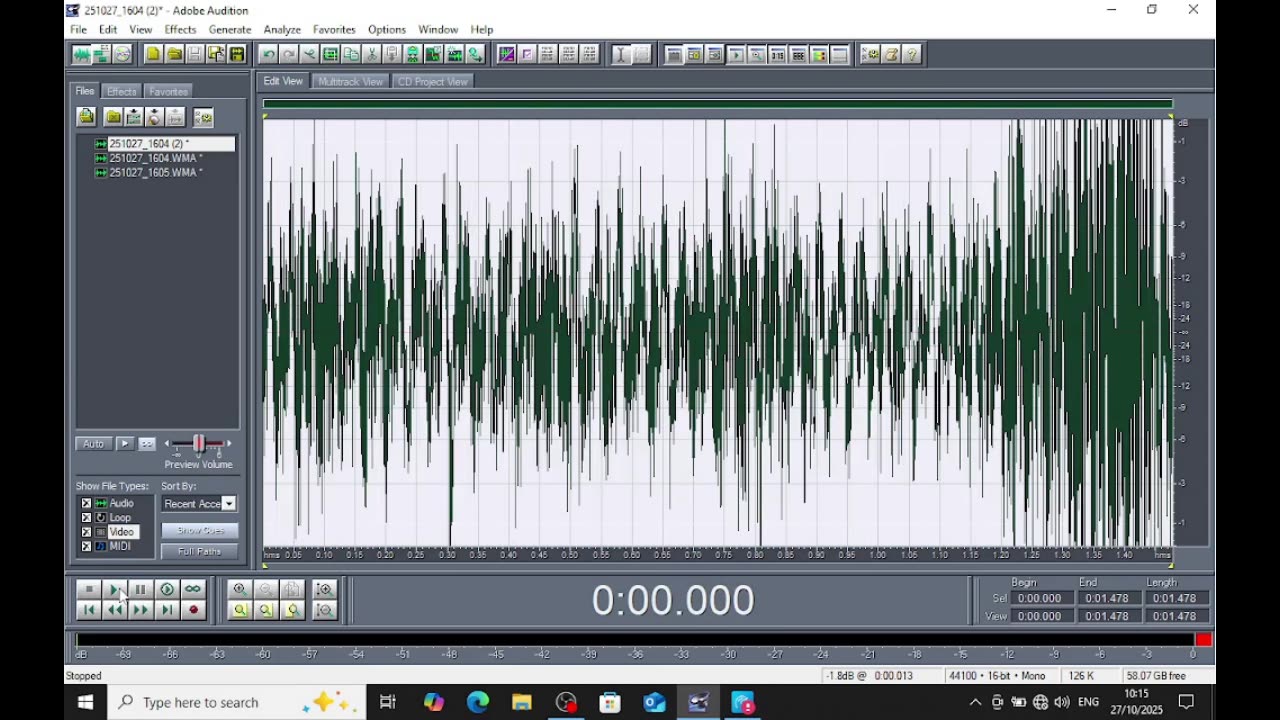This screenshot has height=720, width=1280.
Task: Open the File menu
Action: pos(78,30)
